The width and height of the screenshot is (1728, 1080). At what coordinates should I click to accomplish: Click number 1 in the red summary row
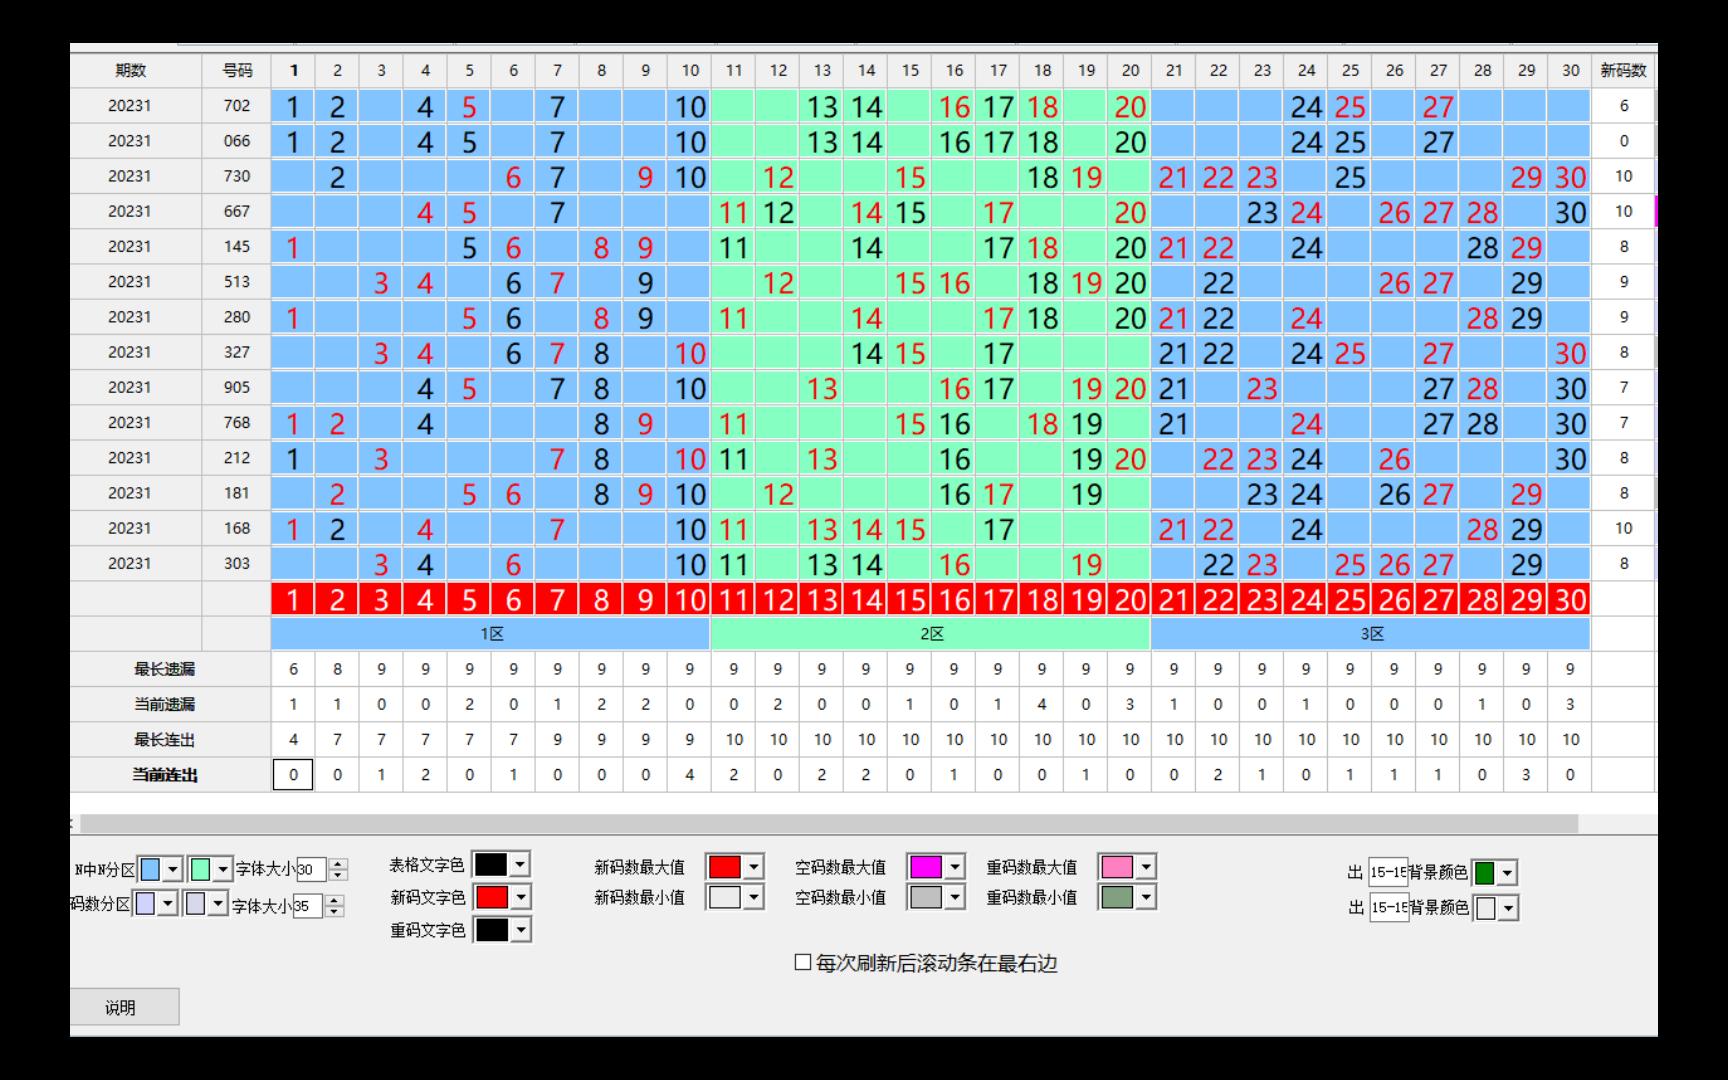(x=293, y=599)
